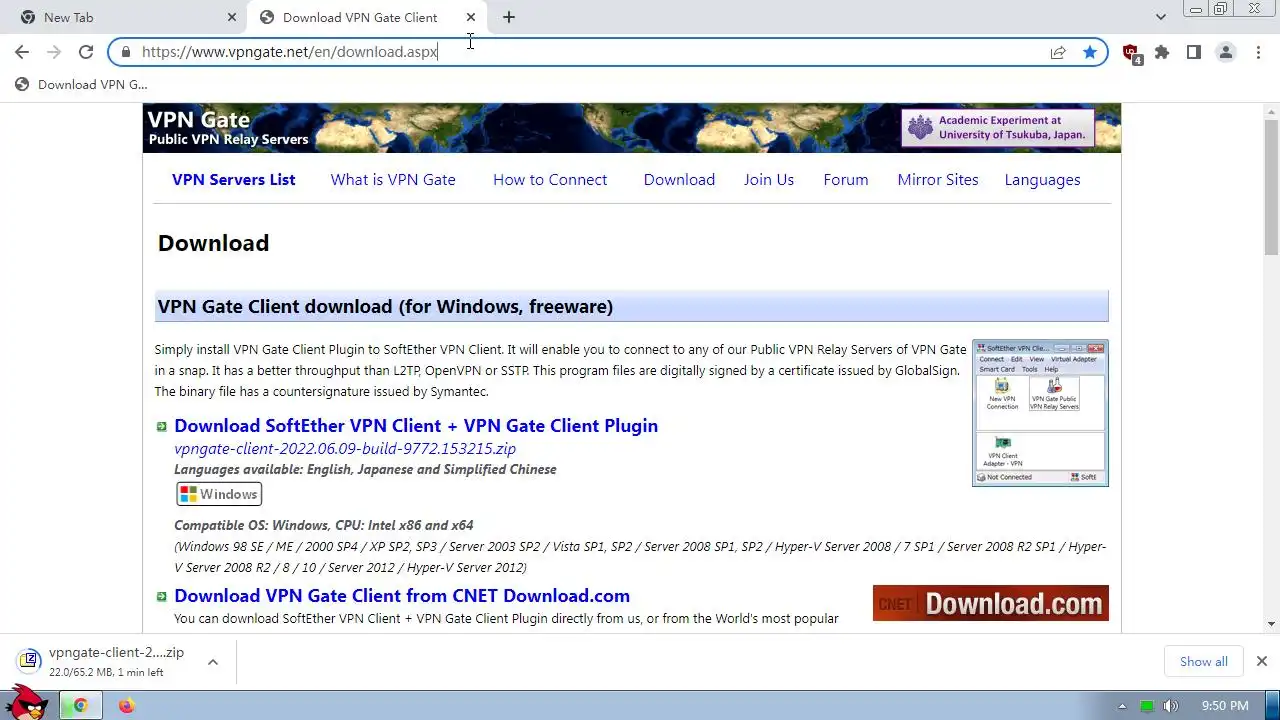Click green arrow bullet beside SoftEther download
The height and width of the screenshot is (720, 1280).
point(161,427)
